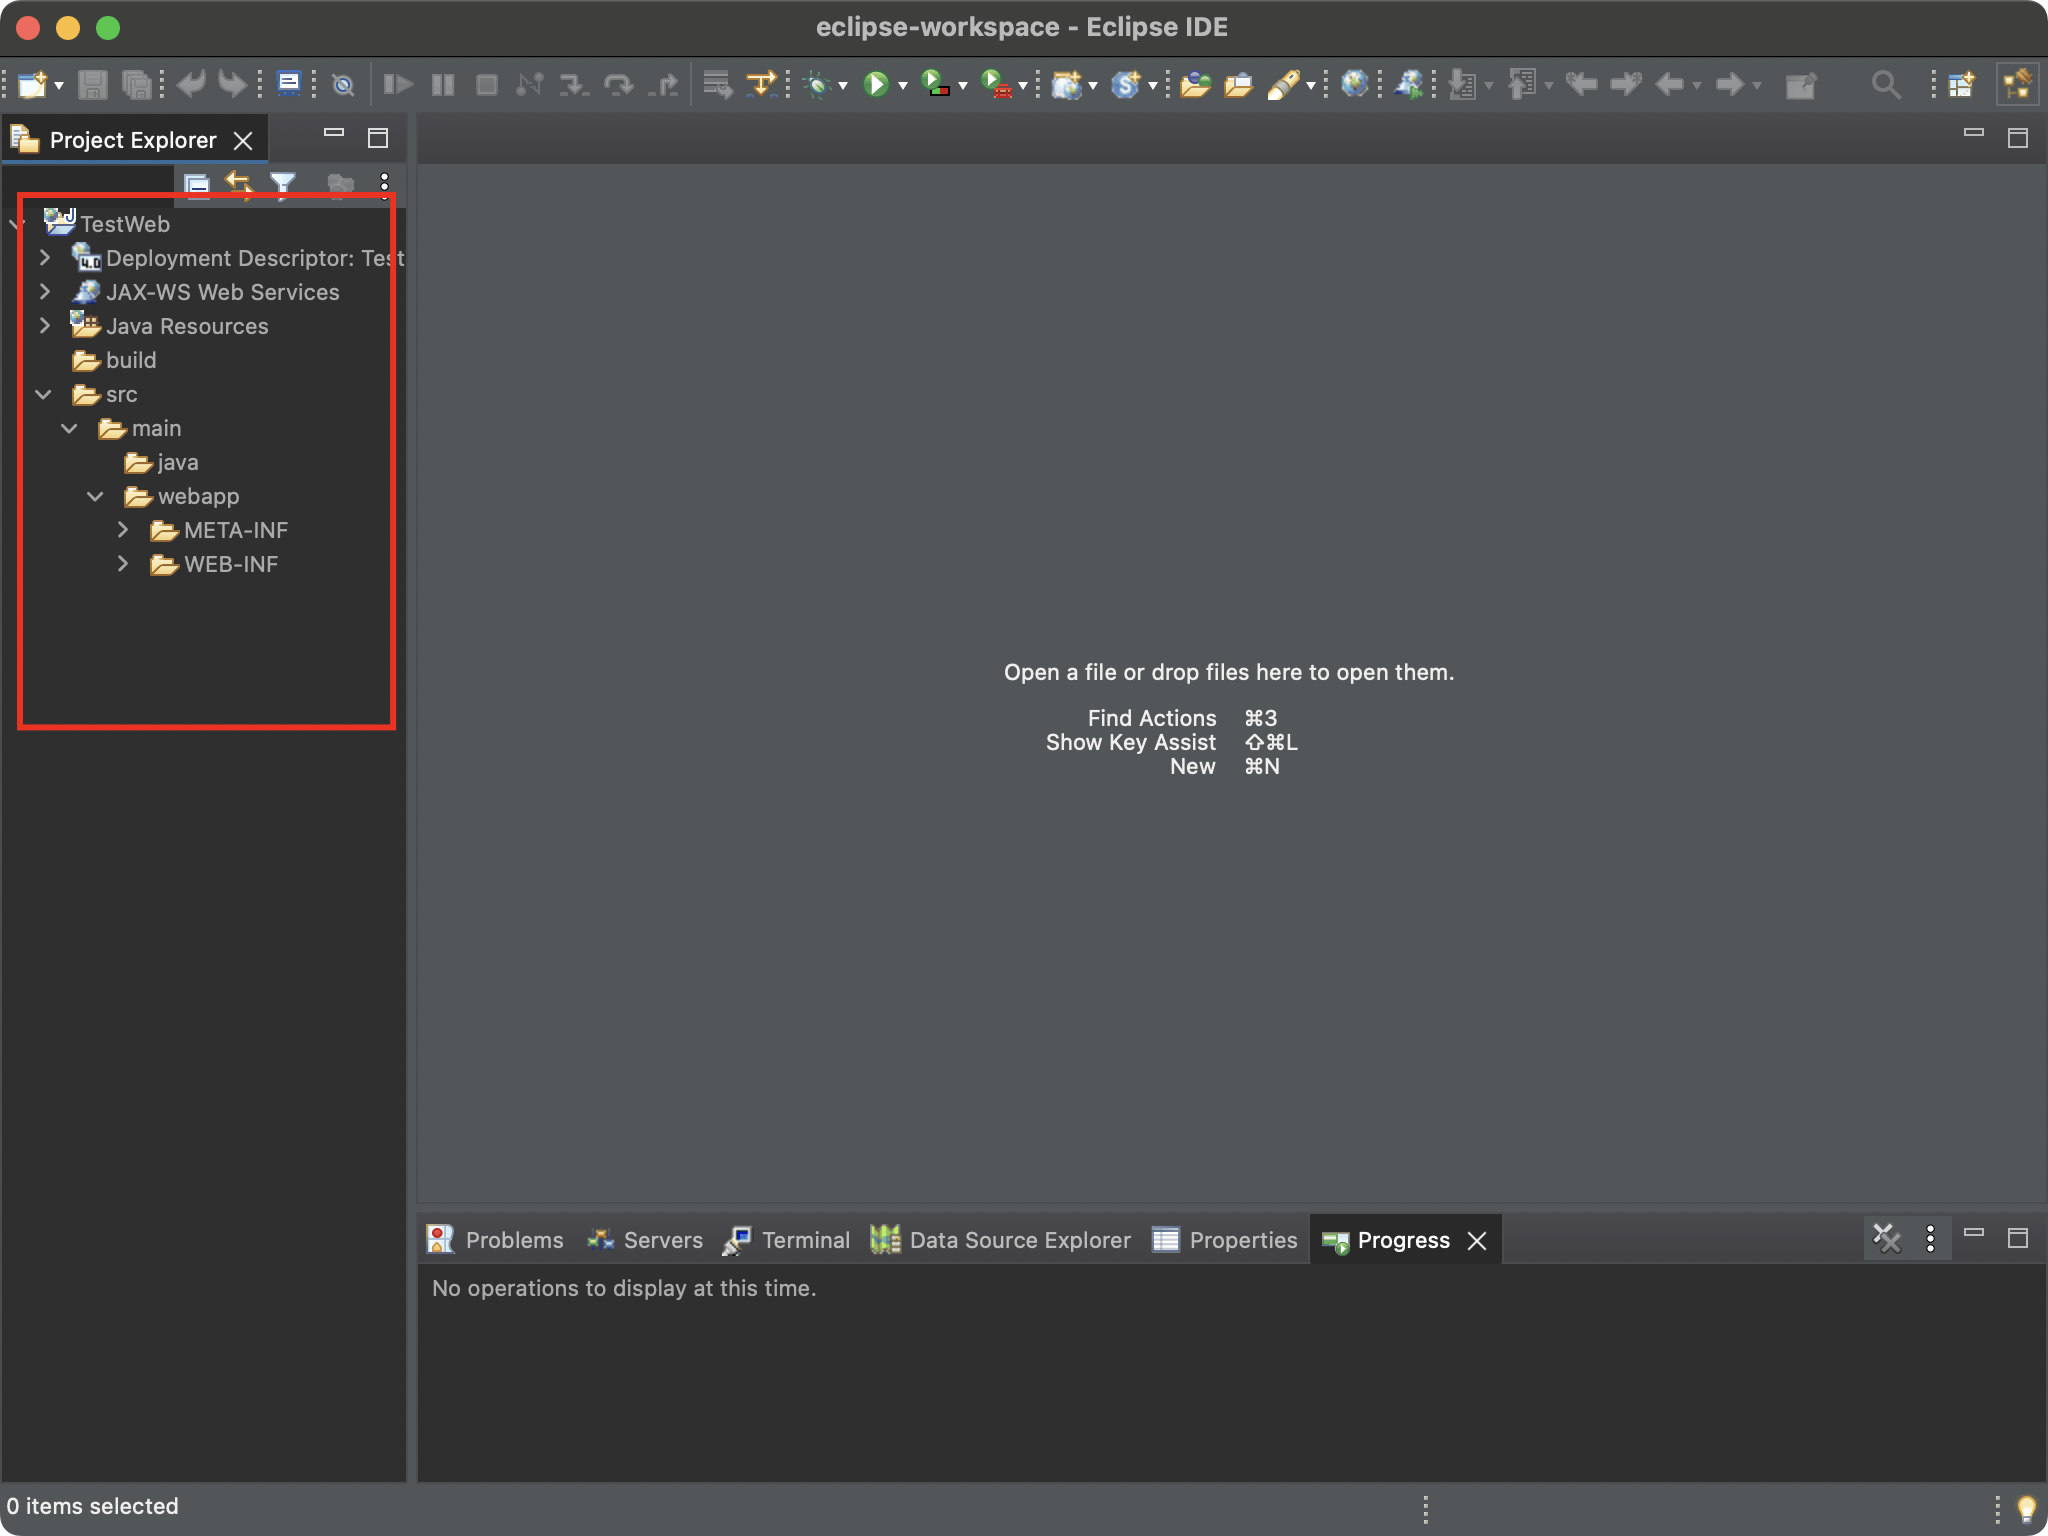Collapse the src folder
2048x1536 pixels.
point(44,394)
